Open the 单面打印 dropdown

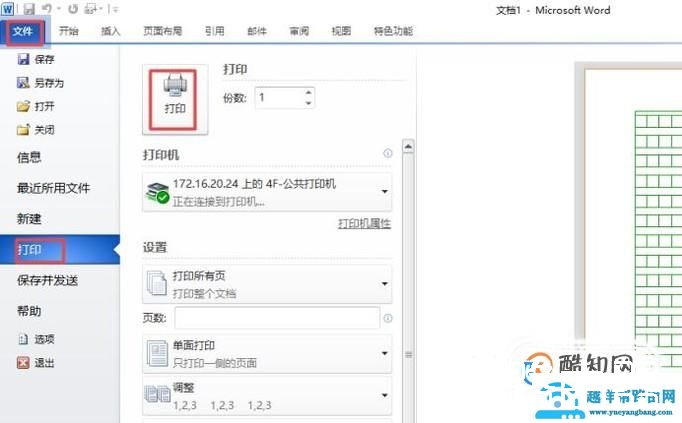point(267,354)
